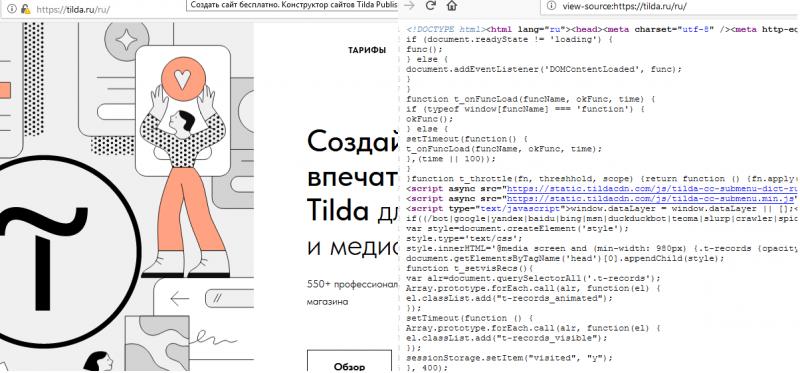
Task: Click the bot user-agent regex source line
Action: (x=602, y=218)
